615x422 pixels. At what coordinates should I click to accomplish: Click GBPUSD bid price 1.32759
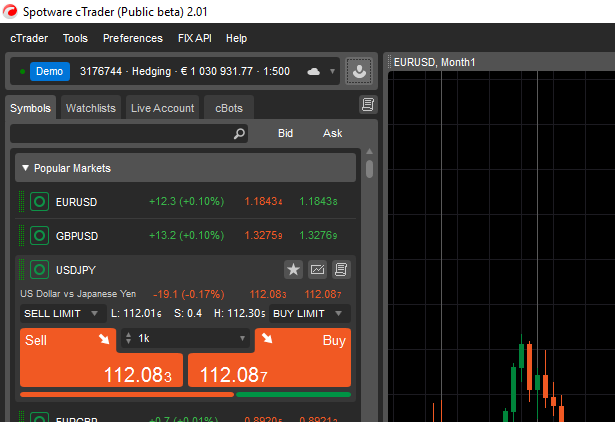pyautogui.click(x=263, y=235)
